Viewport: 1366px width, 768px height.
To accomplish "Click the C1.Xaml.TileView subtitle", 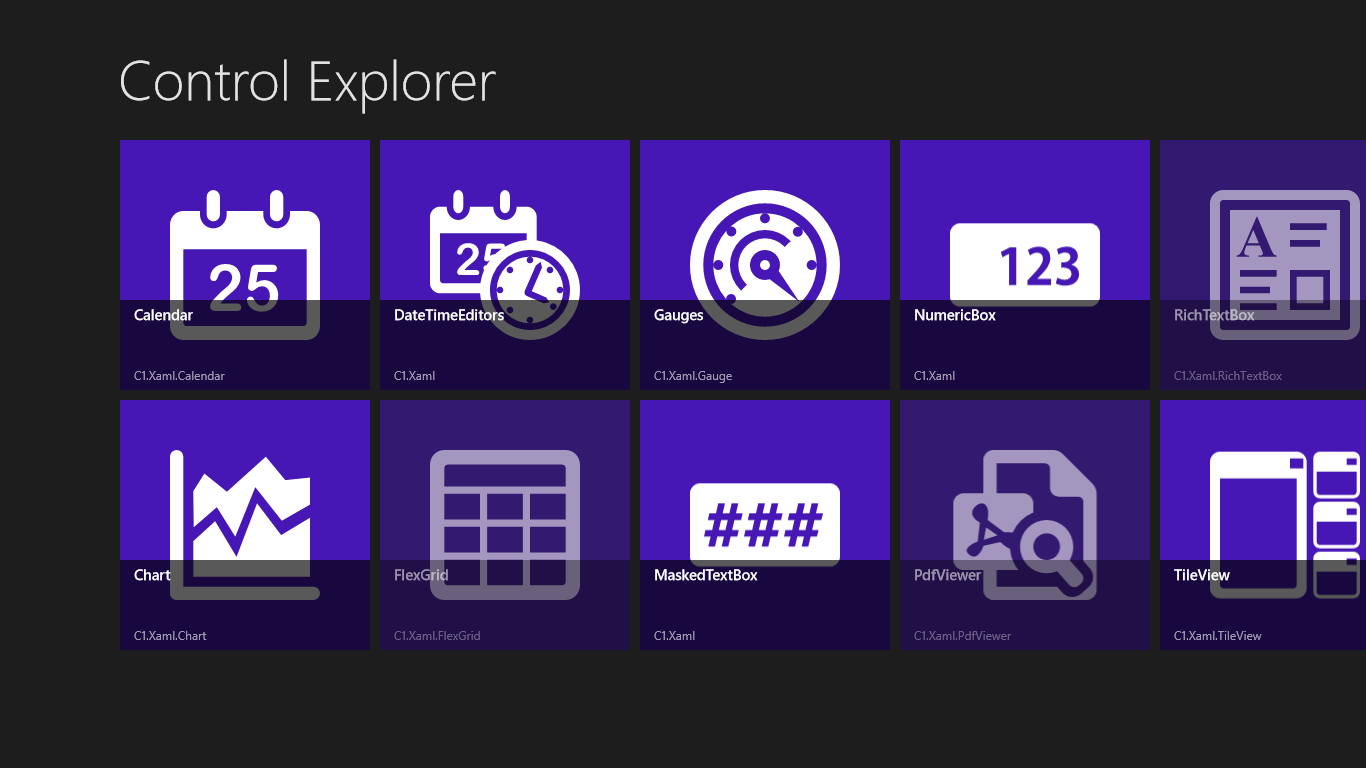I will pyautogui.click(x=1218, y=636).
